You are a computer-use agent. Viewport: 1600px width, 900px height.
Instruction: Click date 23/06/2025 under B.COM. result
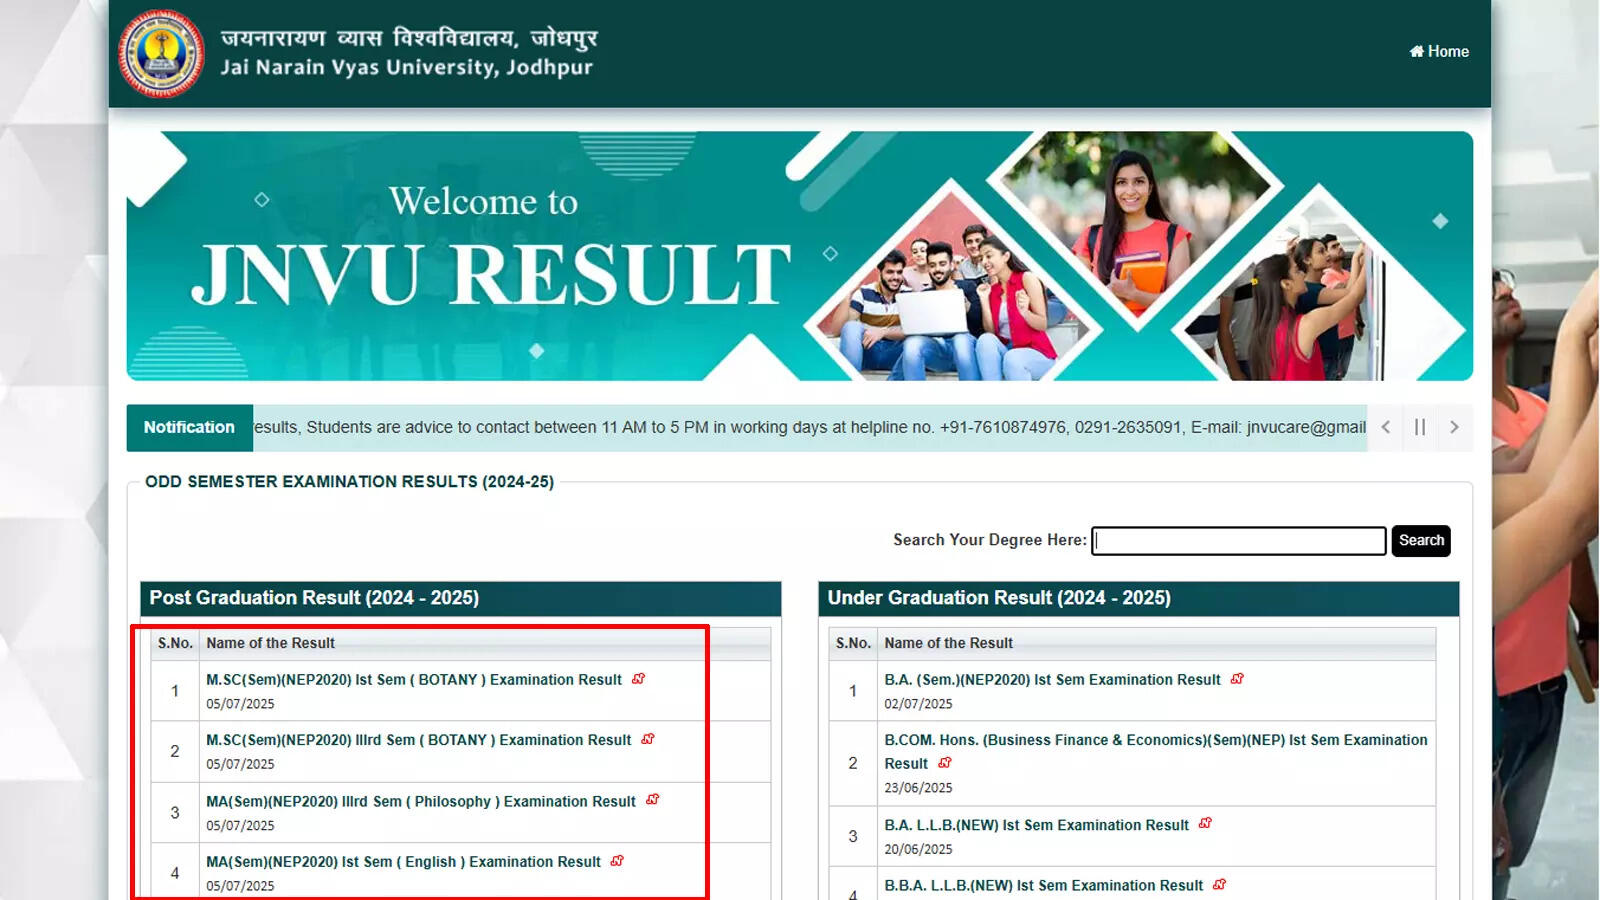click(x=918, y=788)
